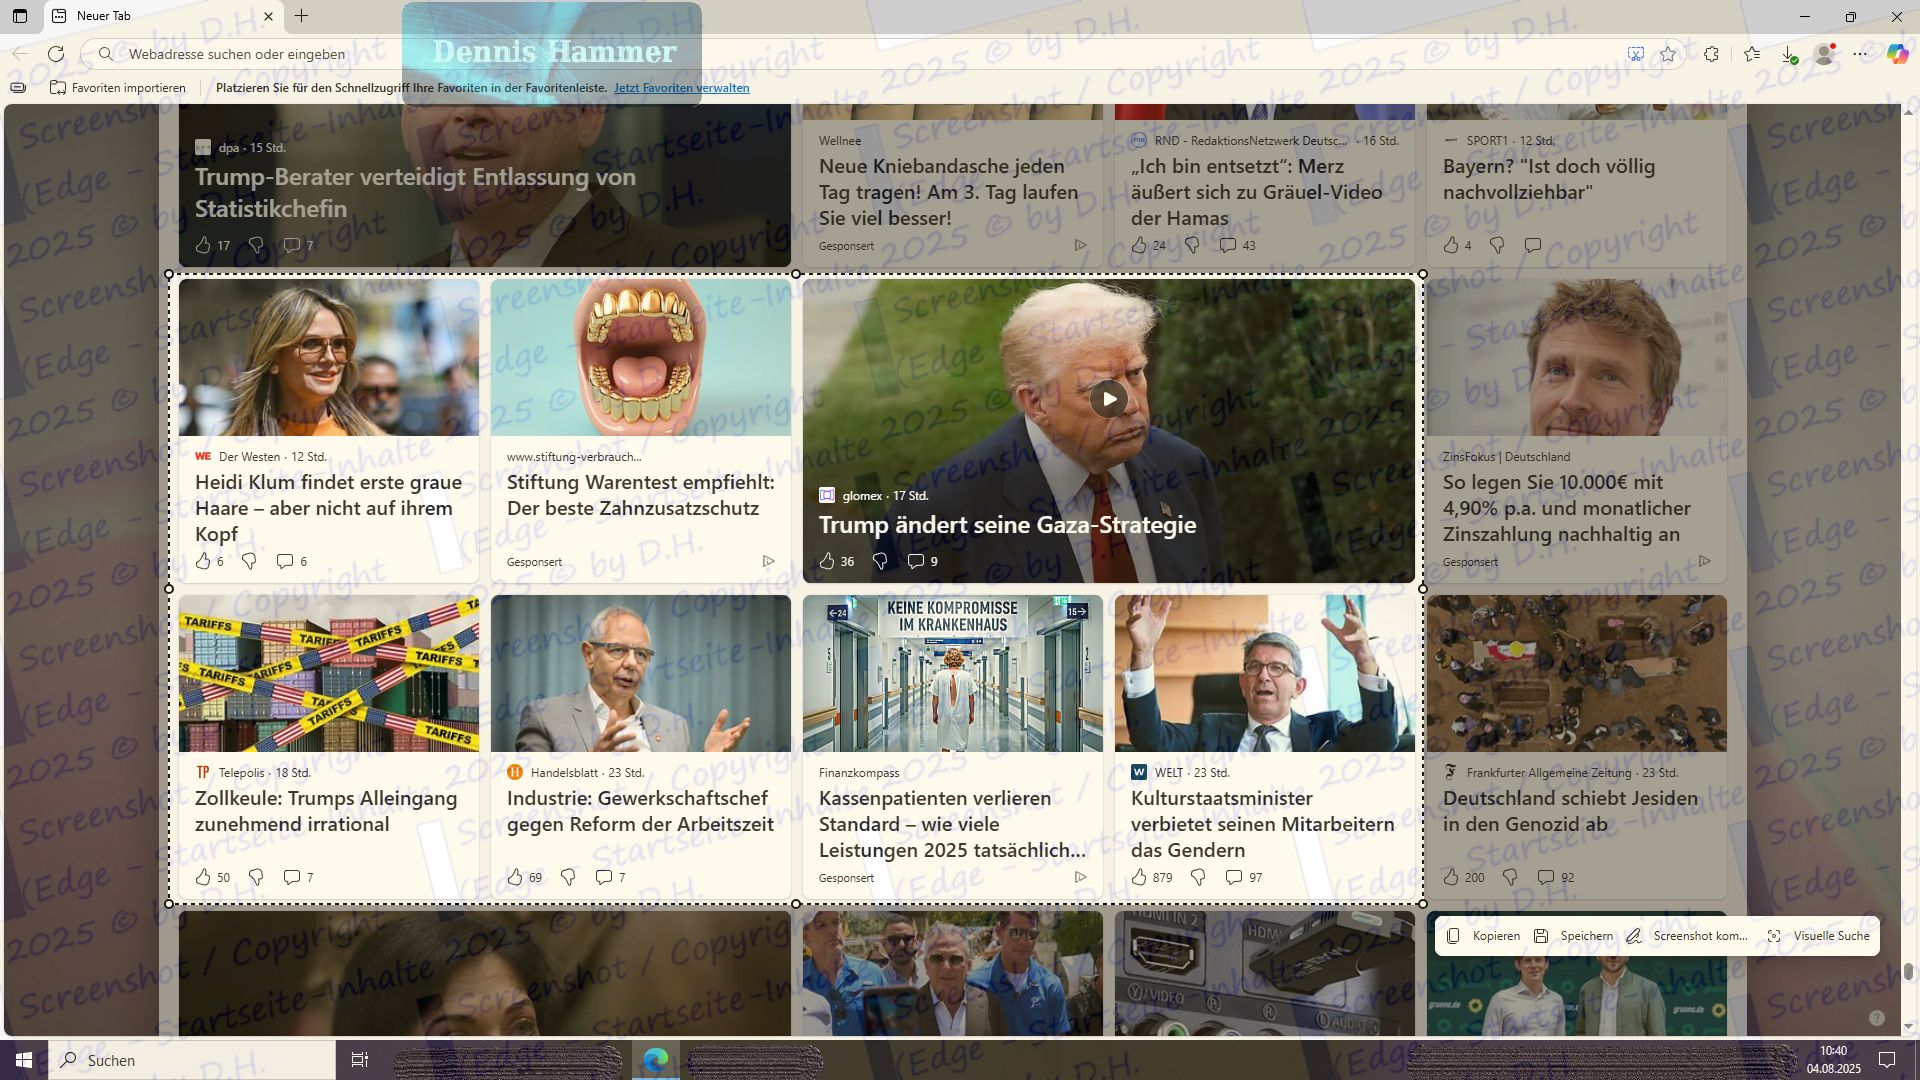Screen dimensions: 1920x1080
Task: Play the Trump Gaza-Strategie video
Action: coord(1109,399)
